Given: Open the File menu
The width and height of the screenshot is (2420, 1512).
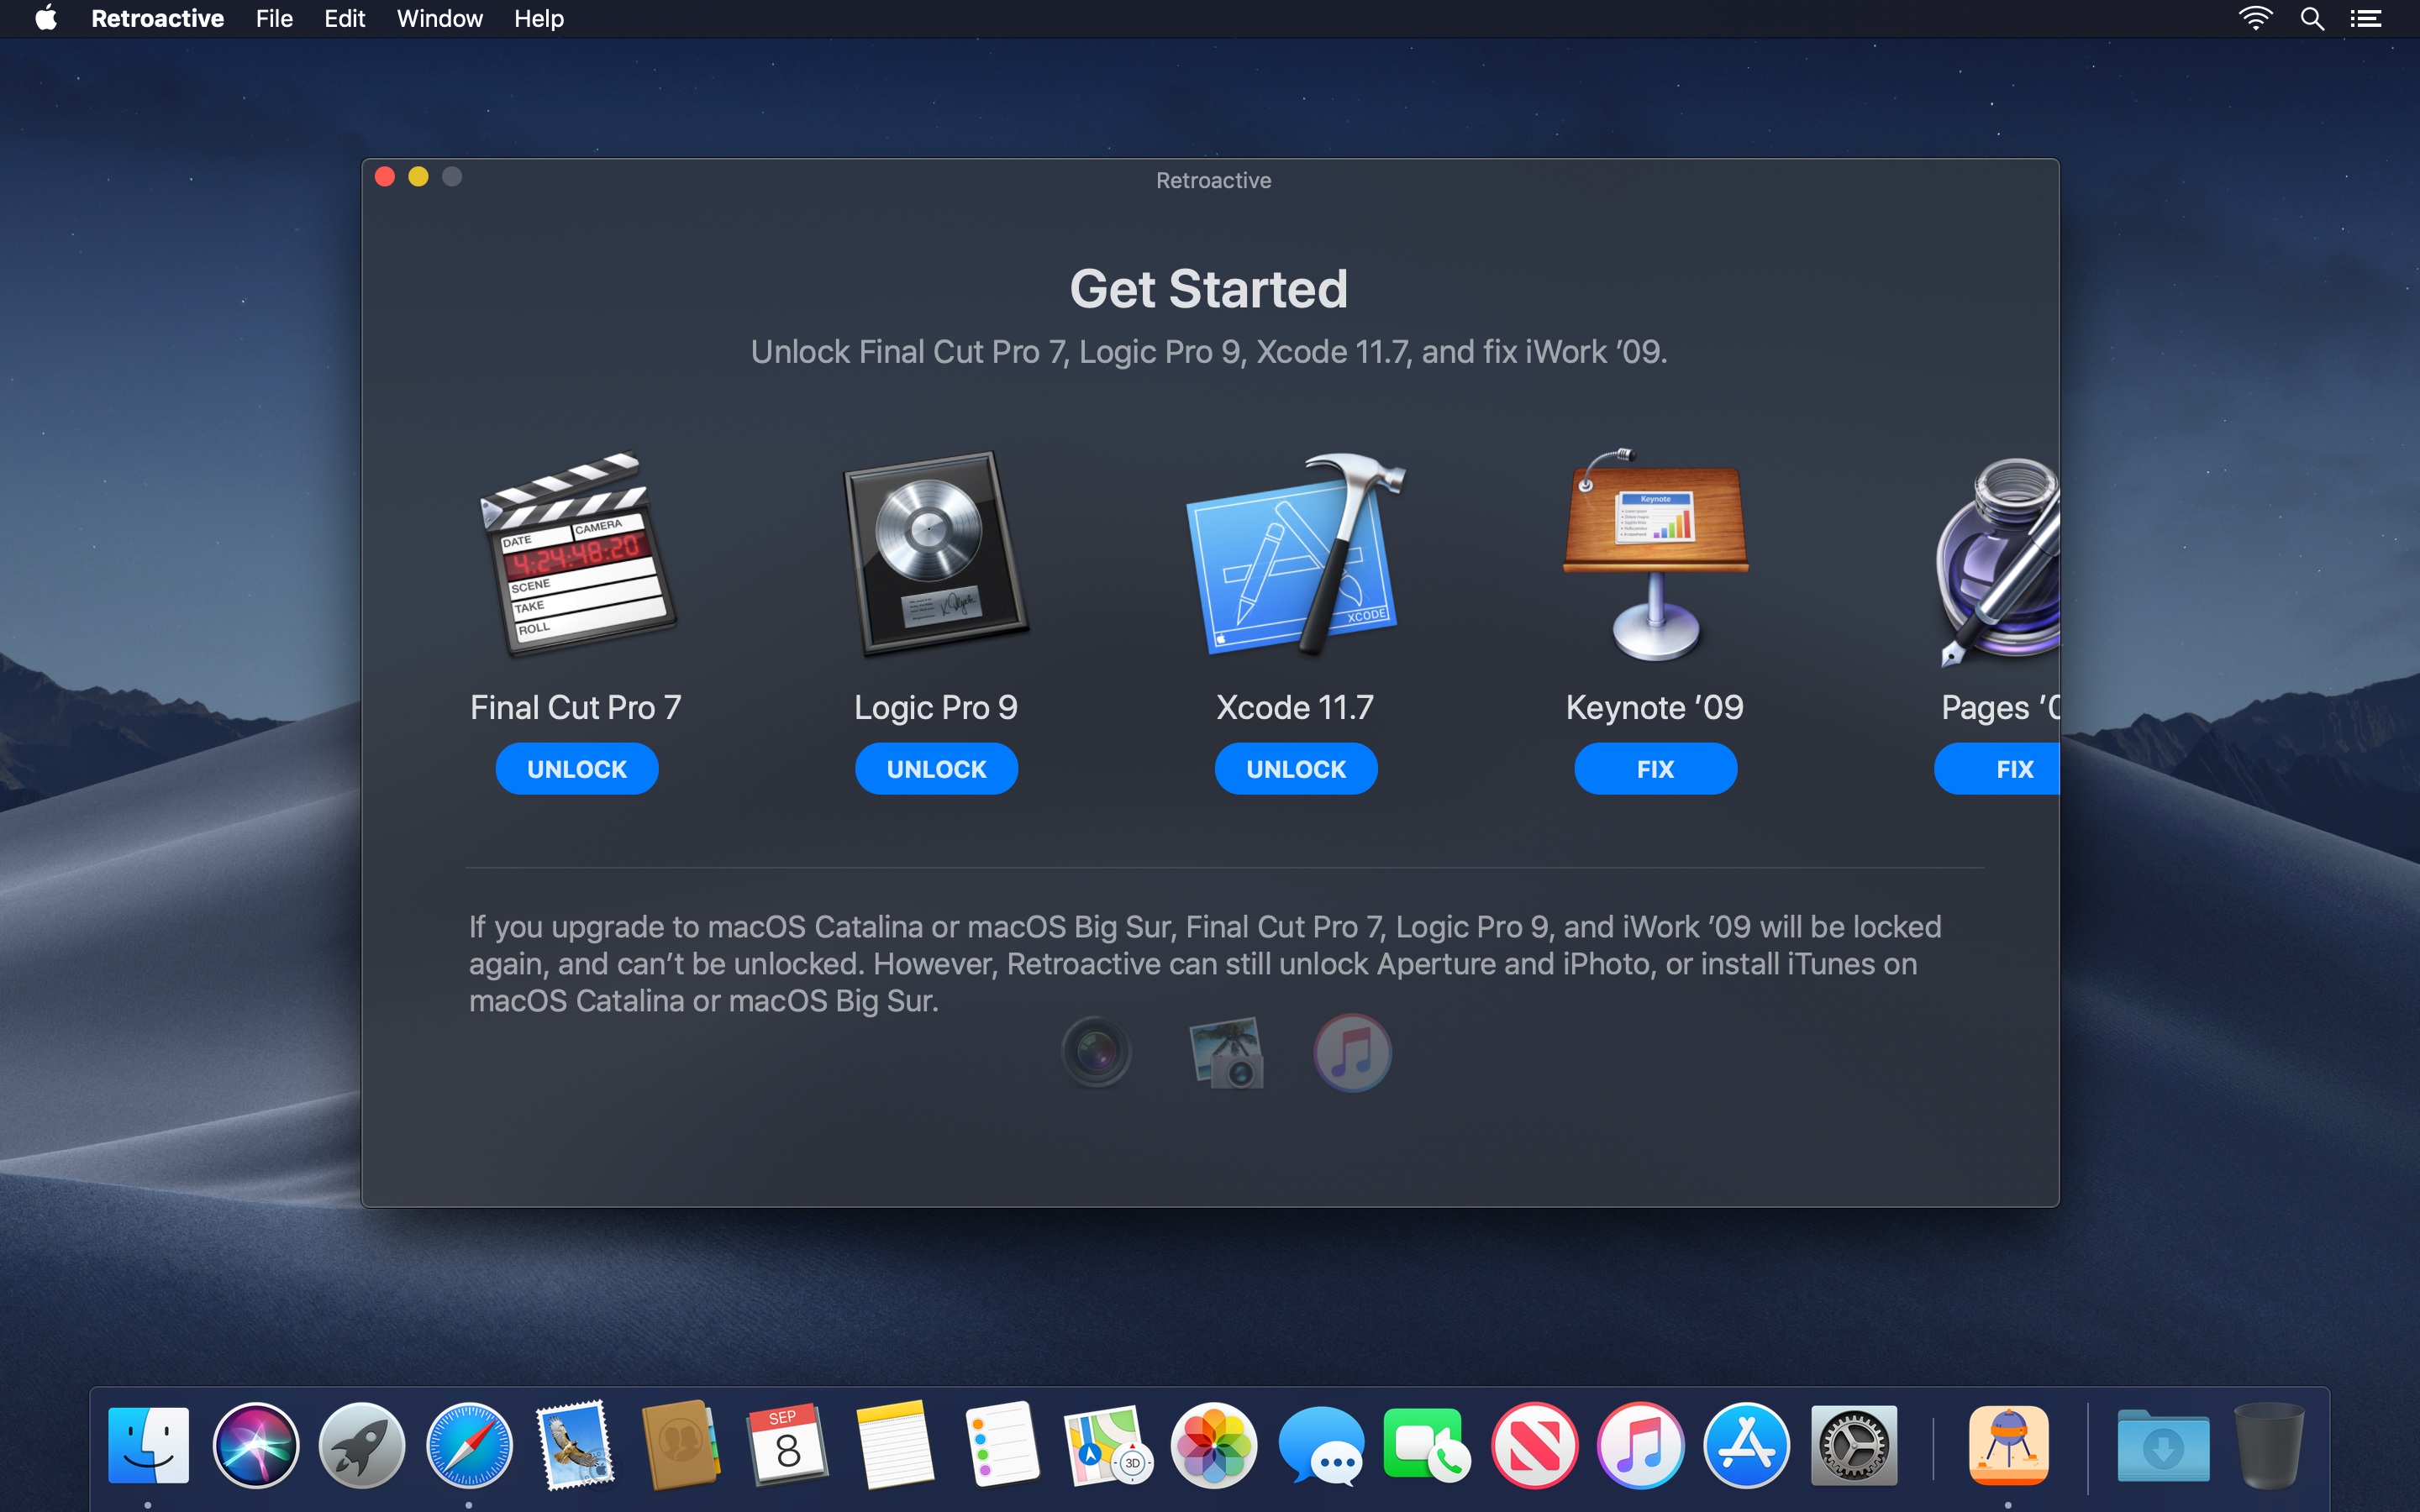Looking at the screenshot, I should (274, 19).
